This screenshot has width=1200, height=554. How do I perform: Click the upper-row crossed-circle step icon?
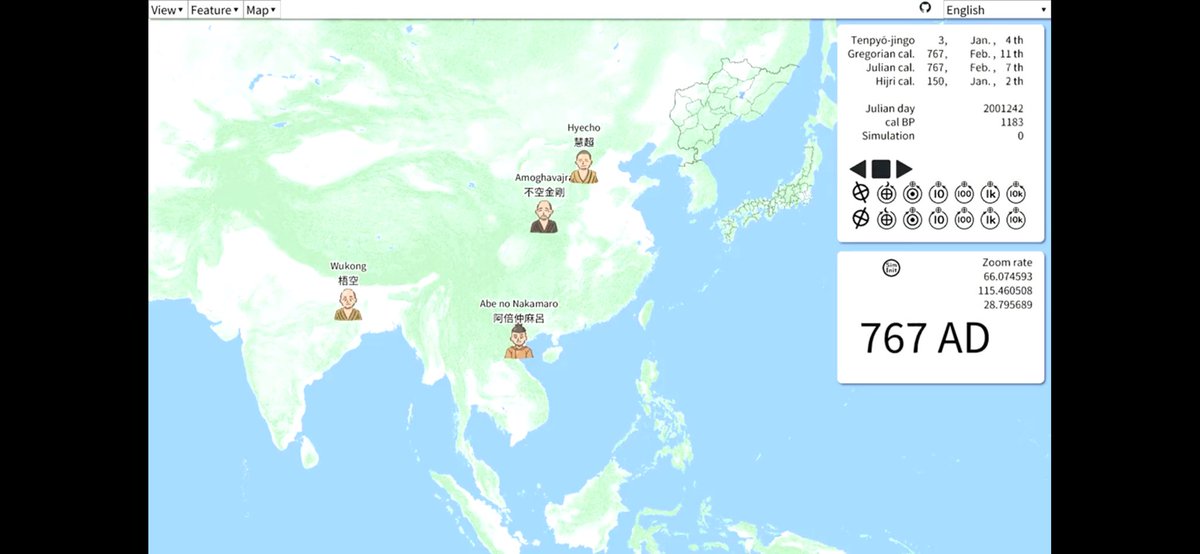(886, 192)
